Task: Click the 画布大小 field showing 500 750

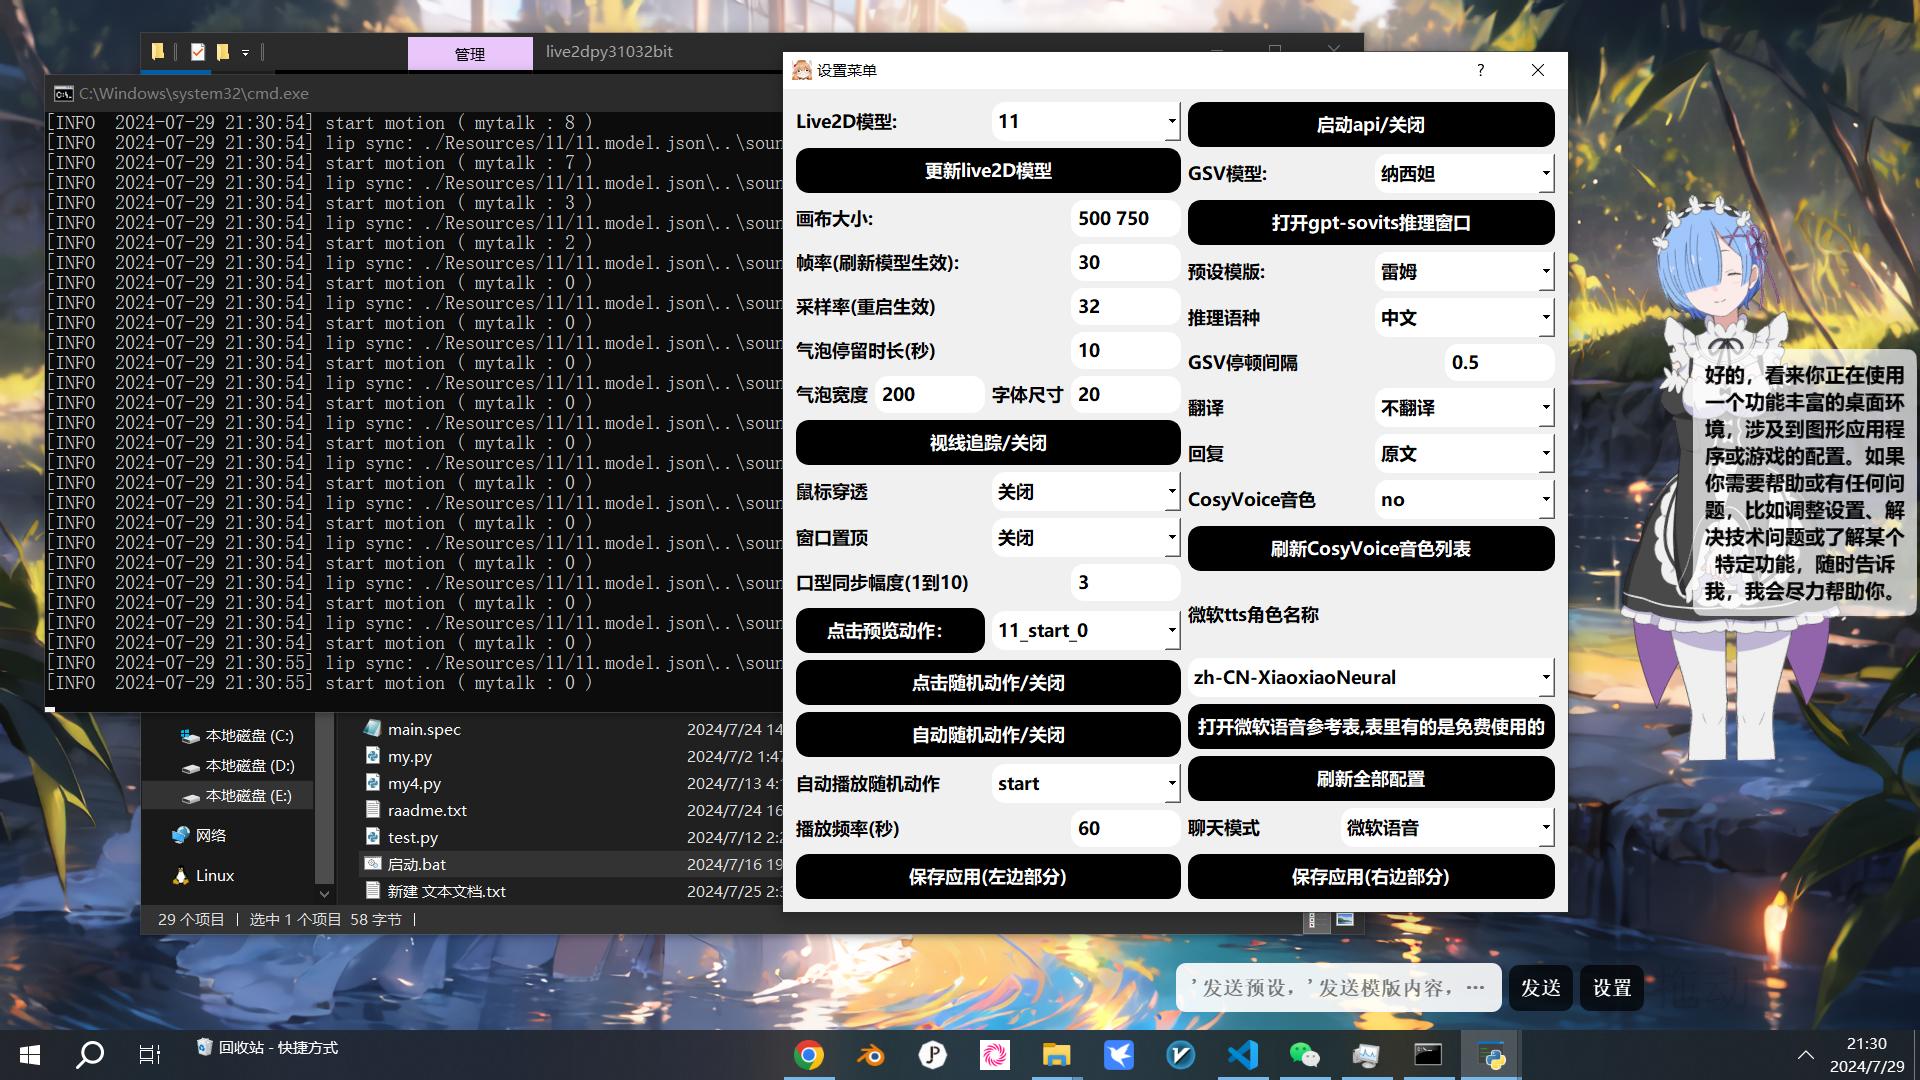Action: pos(1125,219)
